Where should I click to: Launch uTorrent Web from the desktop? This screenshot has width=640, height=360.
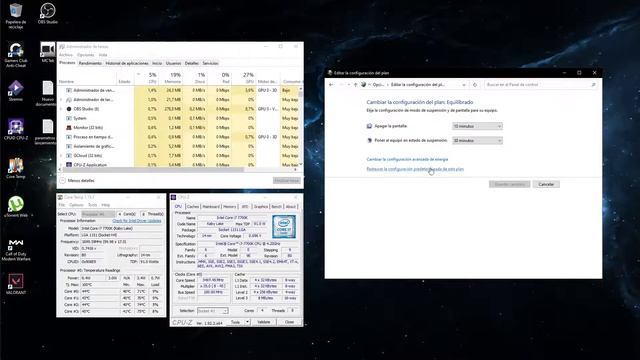(x=16, y=207)
